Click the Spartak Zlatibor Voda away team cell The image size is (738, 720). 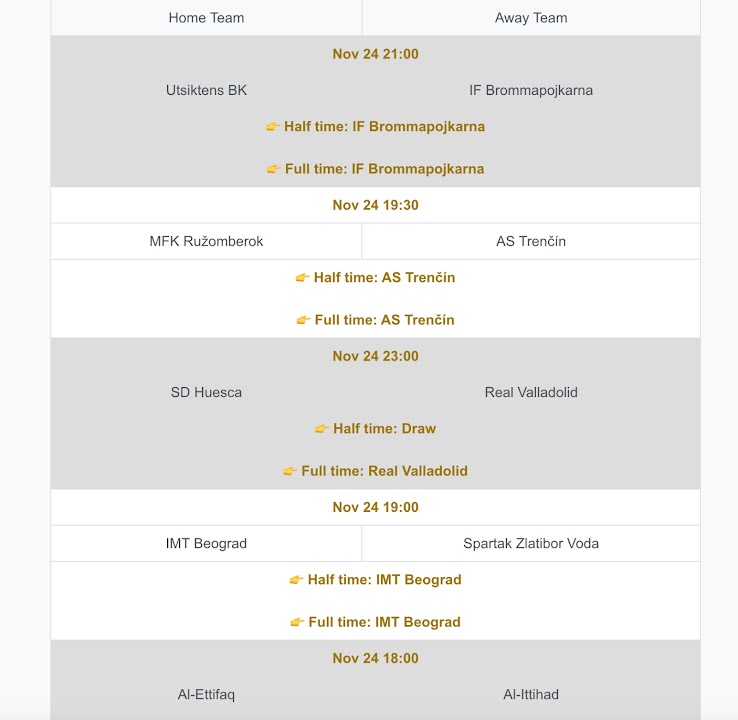pos(531,543)
